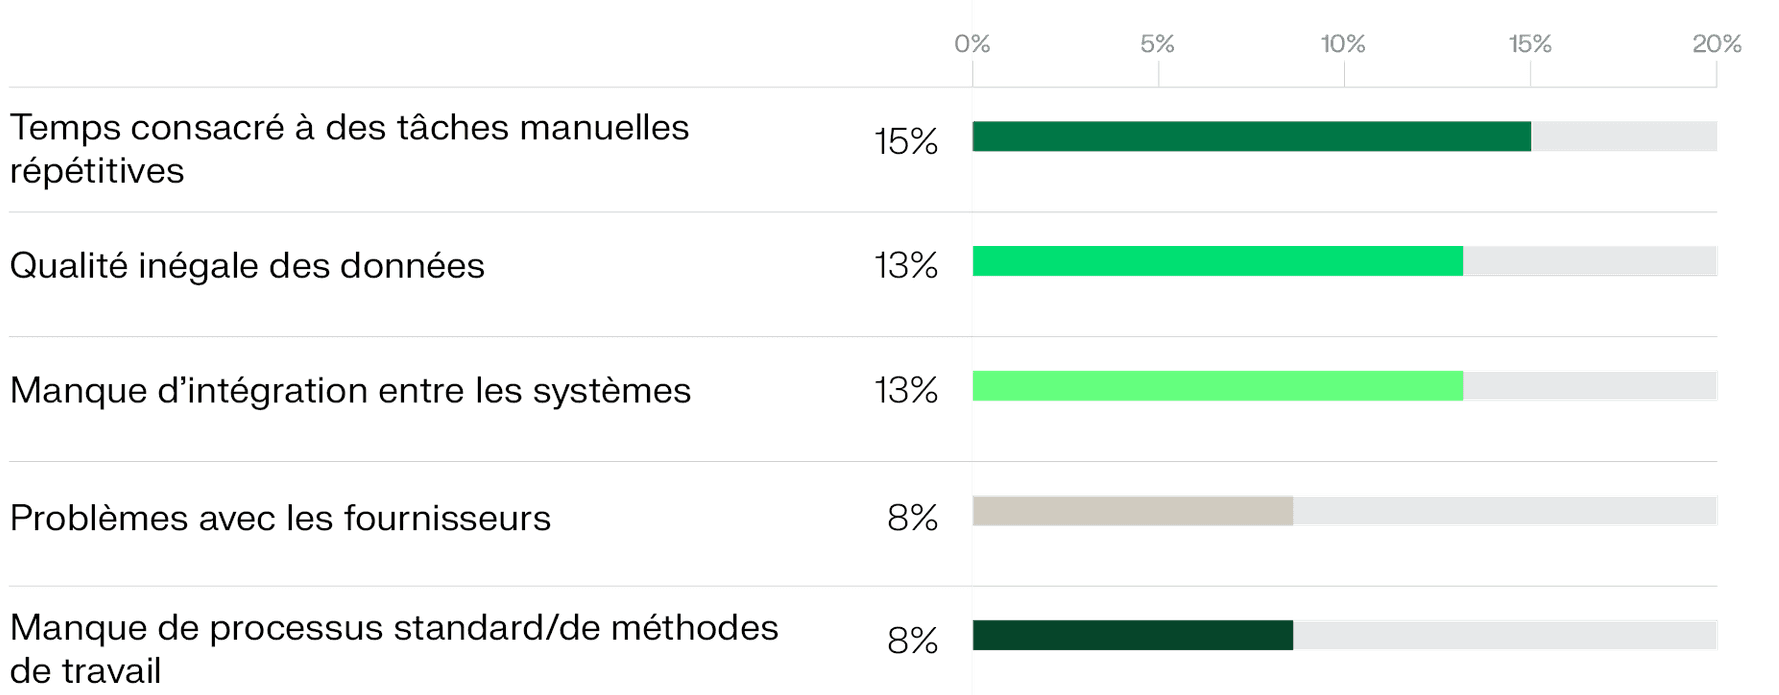
Task: Click the dark green 15% bar
Action: [1251, 136]
